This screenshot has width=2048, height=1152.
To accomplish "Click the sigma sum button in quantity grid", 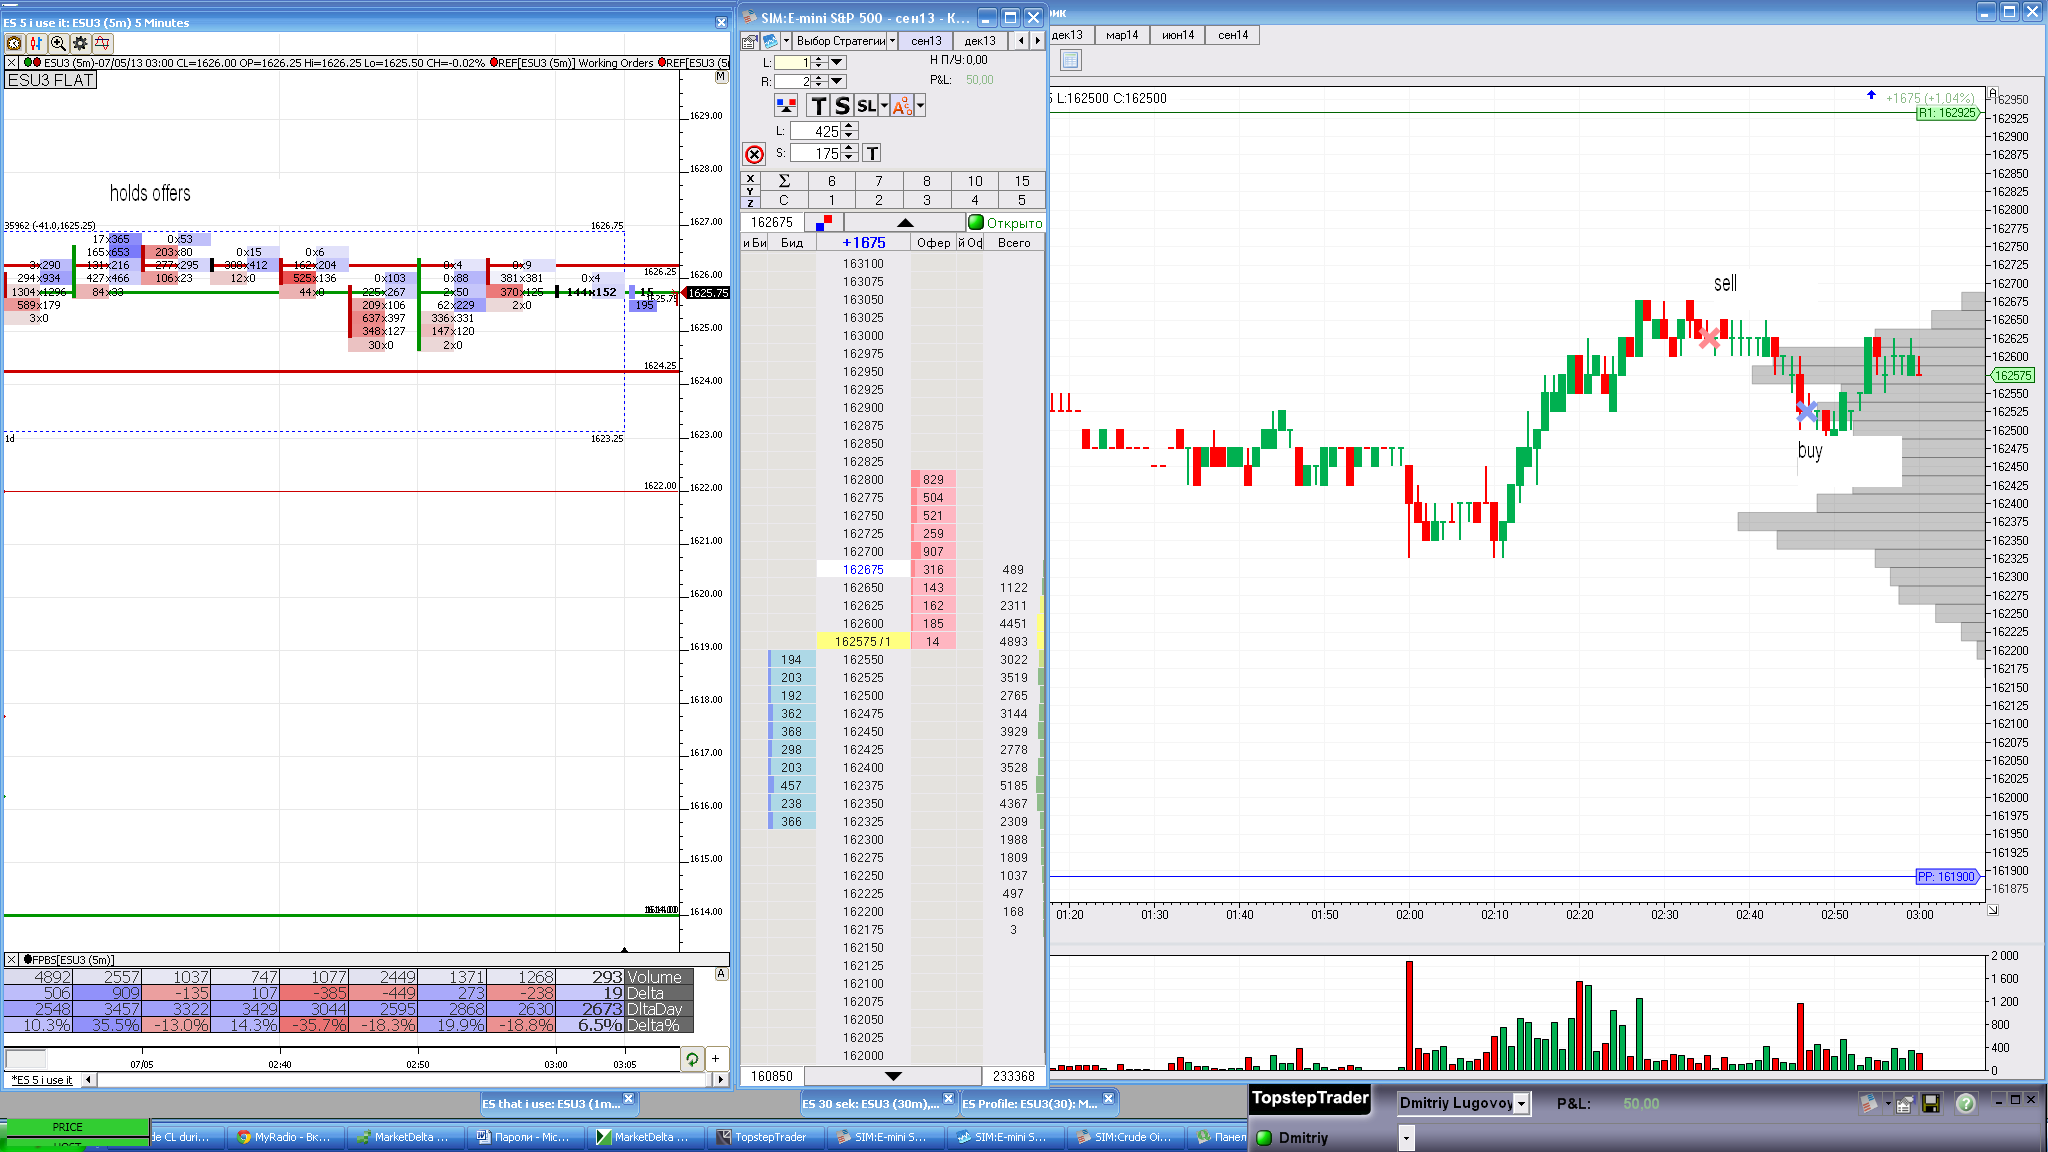I will tap(784, 181).
